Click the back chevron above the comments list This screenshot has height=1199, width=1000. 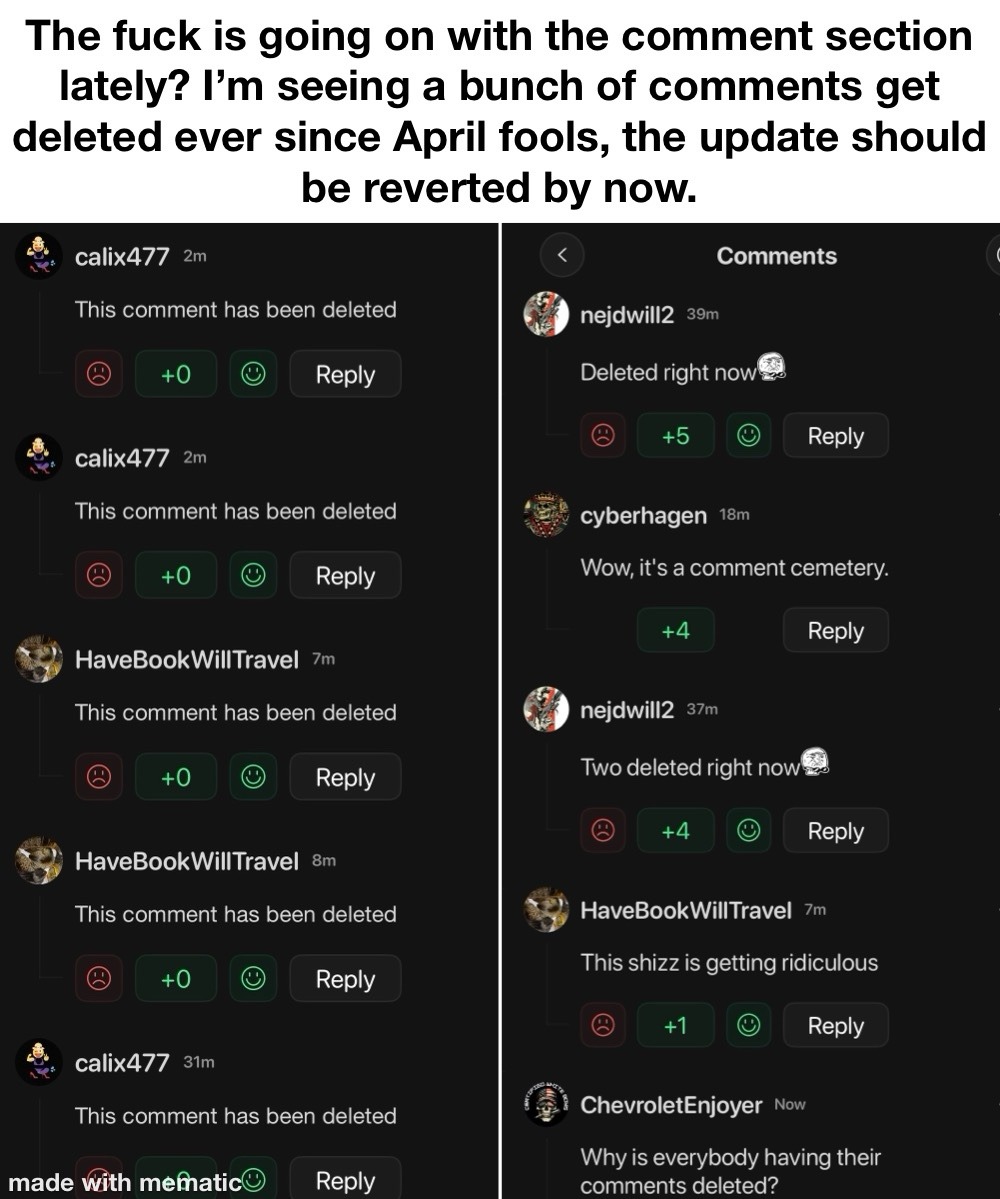pyautogui.click(x=562, y=255)
